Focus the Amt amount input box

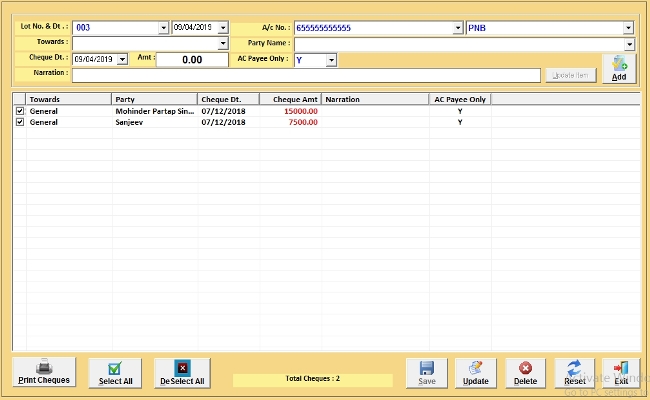pyautogui.click(x=193, y=60)
